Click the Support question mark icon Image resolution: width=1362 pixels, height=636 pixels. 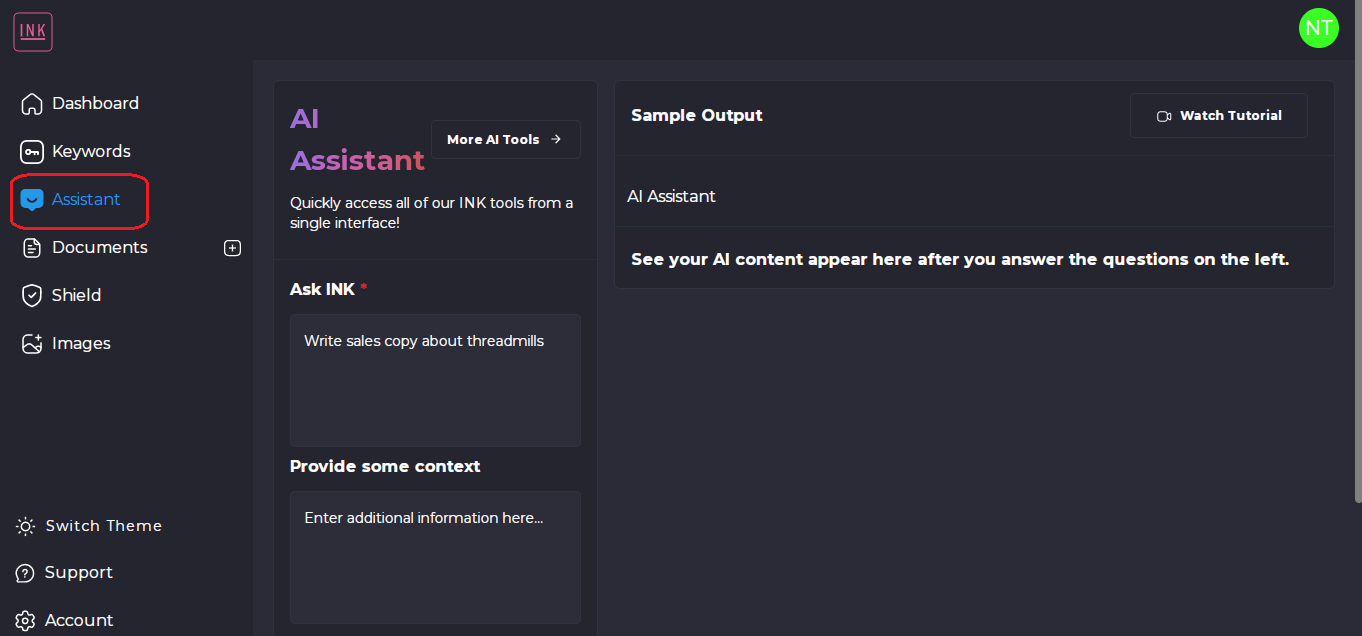26,573
